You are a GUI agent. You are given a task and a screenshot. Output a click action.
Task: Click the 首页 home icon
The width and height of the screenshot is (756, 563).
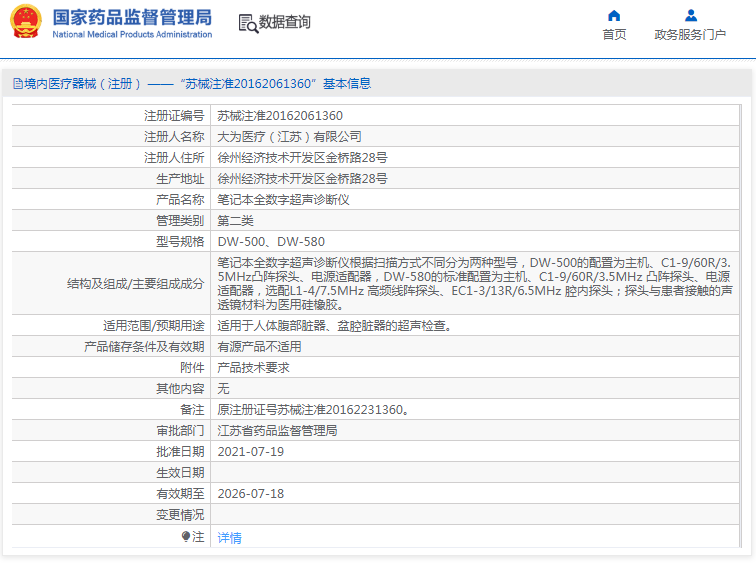point(614,16)
